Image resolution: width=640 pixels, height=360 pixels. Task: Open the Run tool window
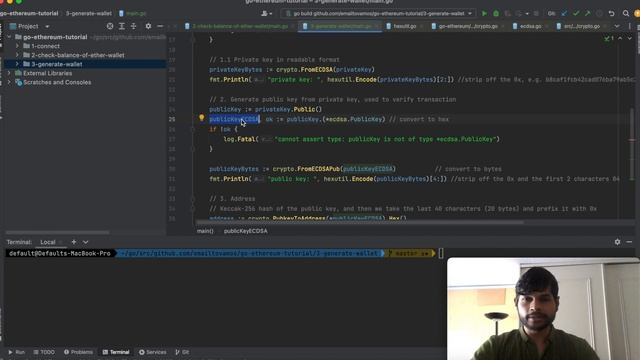[16, 352]
